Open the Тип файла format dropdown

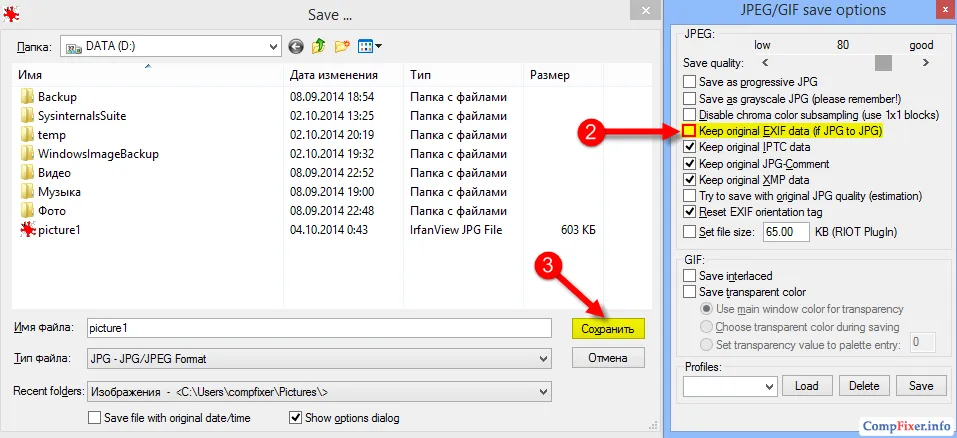tap(544, 359)
